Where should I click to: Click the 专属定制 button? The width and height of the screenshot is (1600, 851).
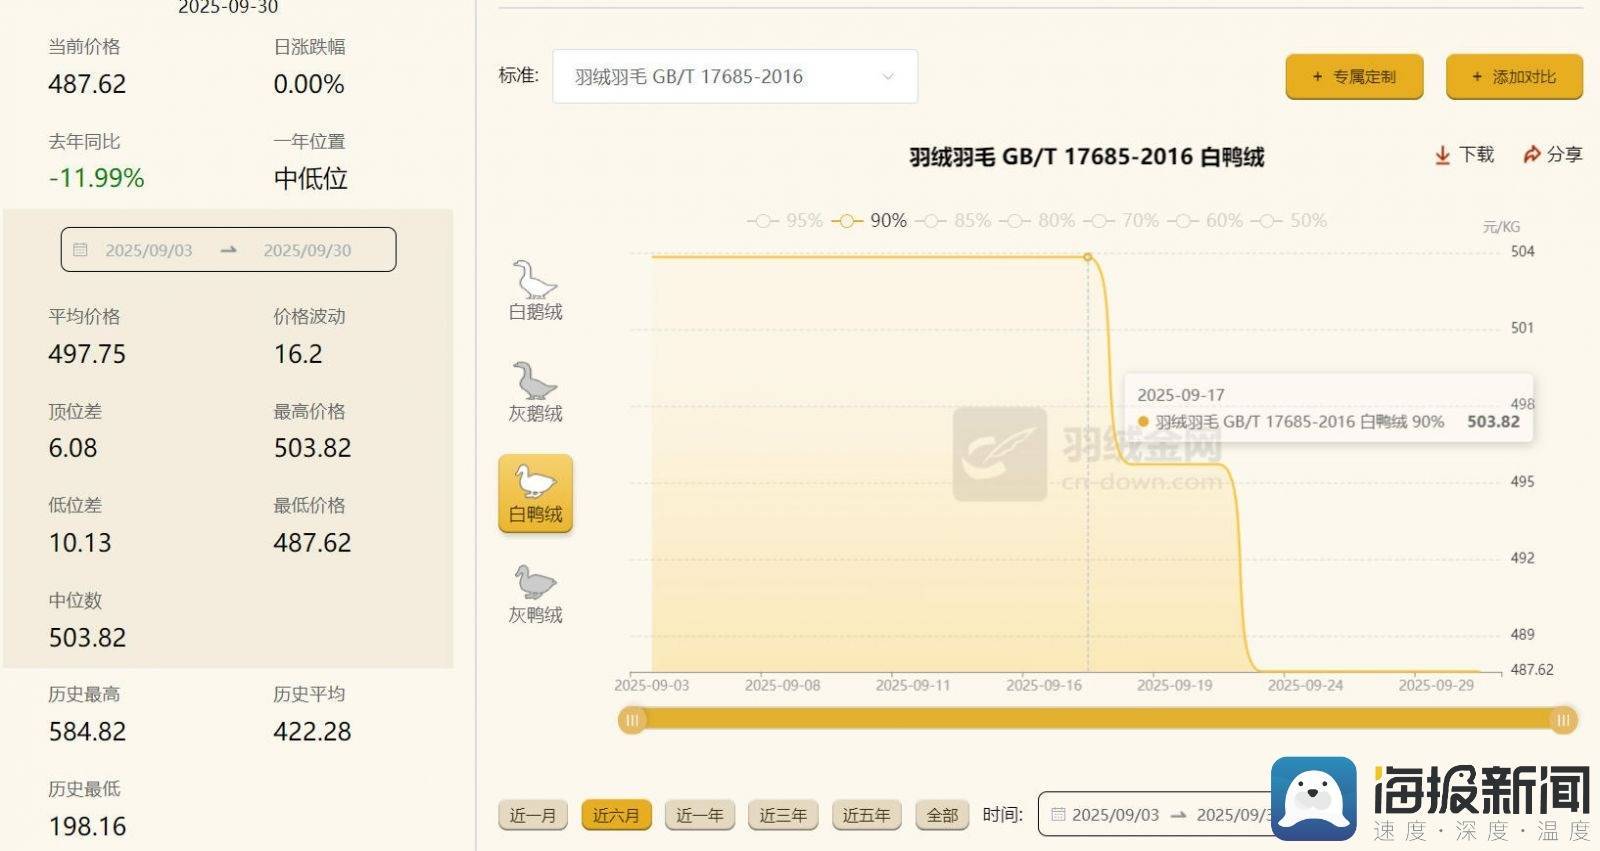(x=1354, y=77)
